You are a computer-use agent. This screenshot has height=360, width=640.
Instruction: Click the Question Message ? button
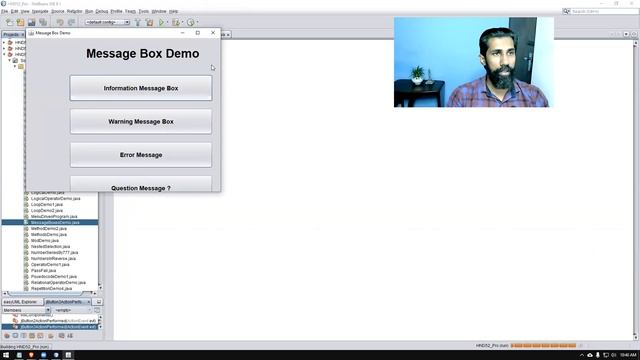point(141,184)
